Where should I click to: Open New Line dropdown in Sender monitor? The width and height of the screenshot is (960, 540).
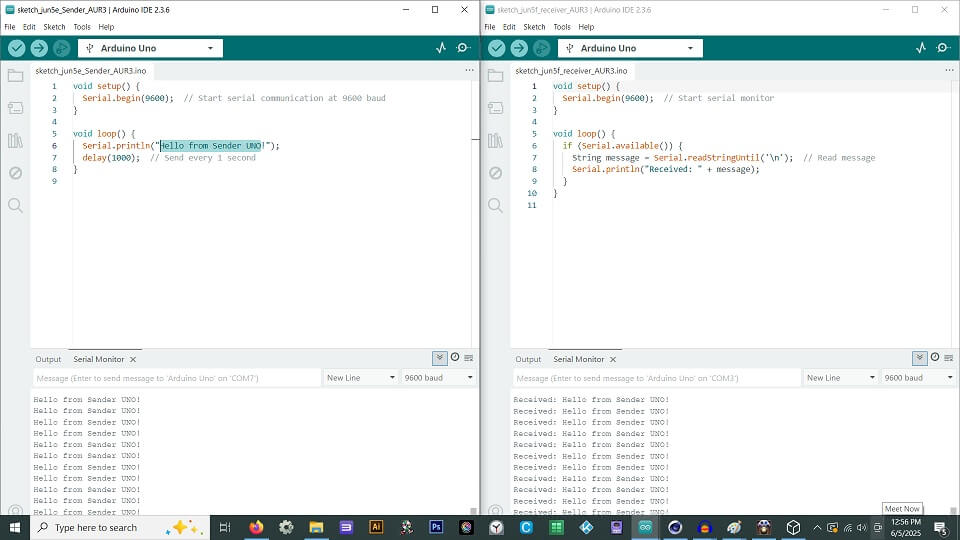(x=361, y=378)
